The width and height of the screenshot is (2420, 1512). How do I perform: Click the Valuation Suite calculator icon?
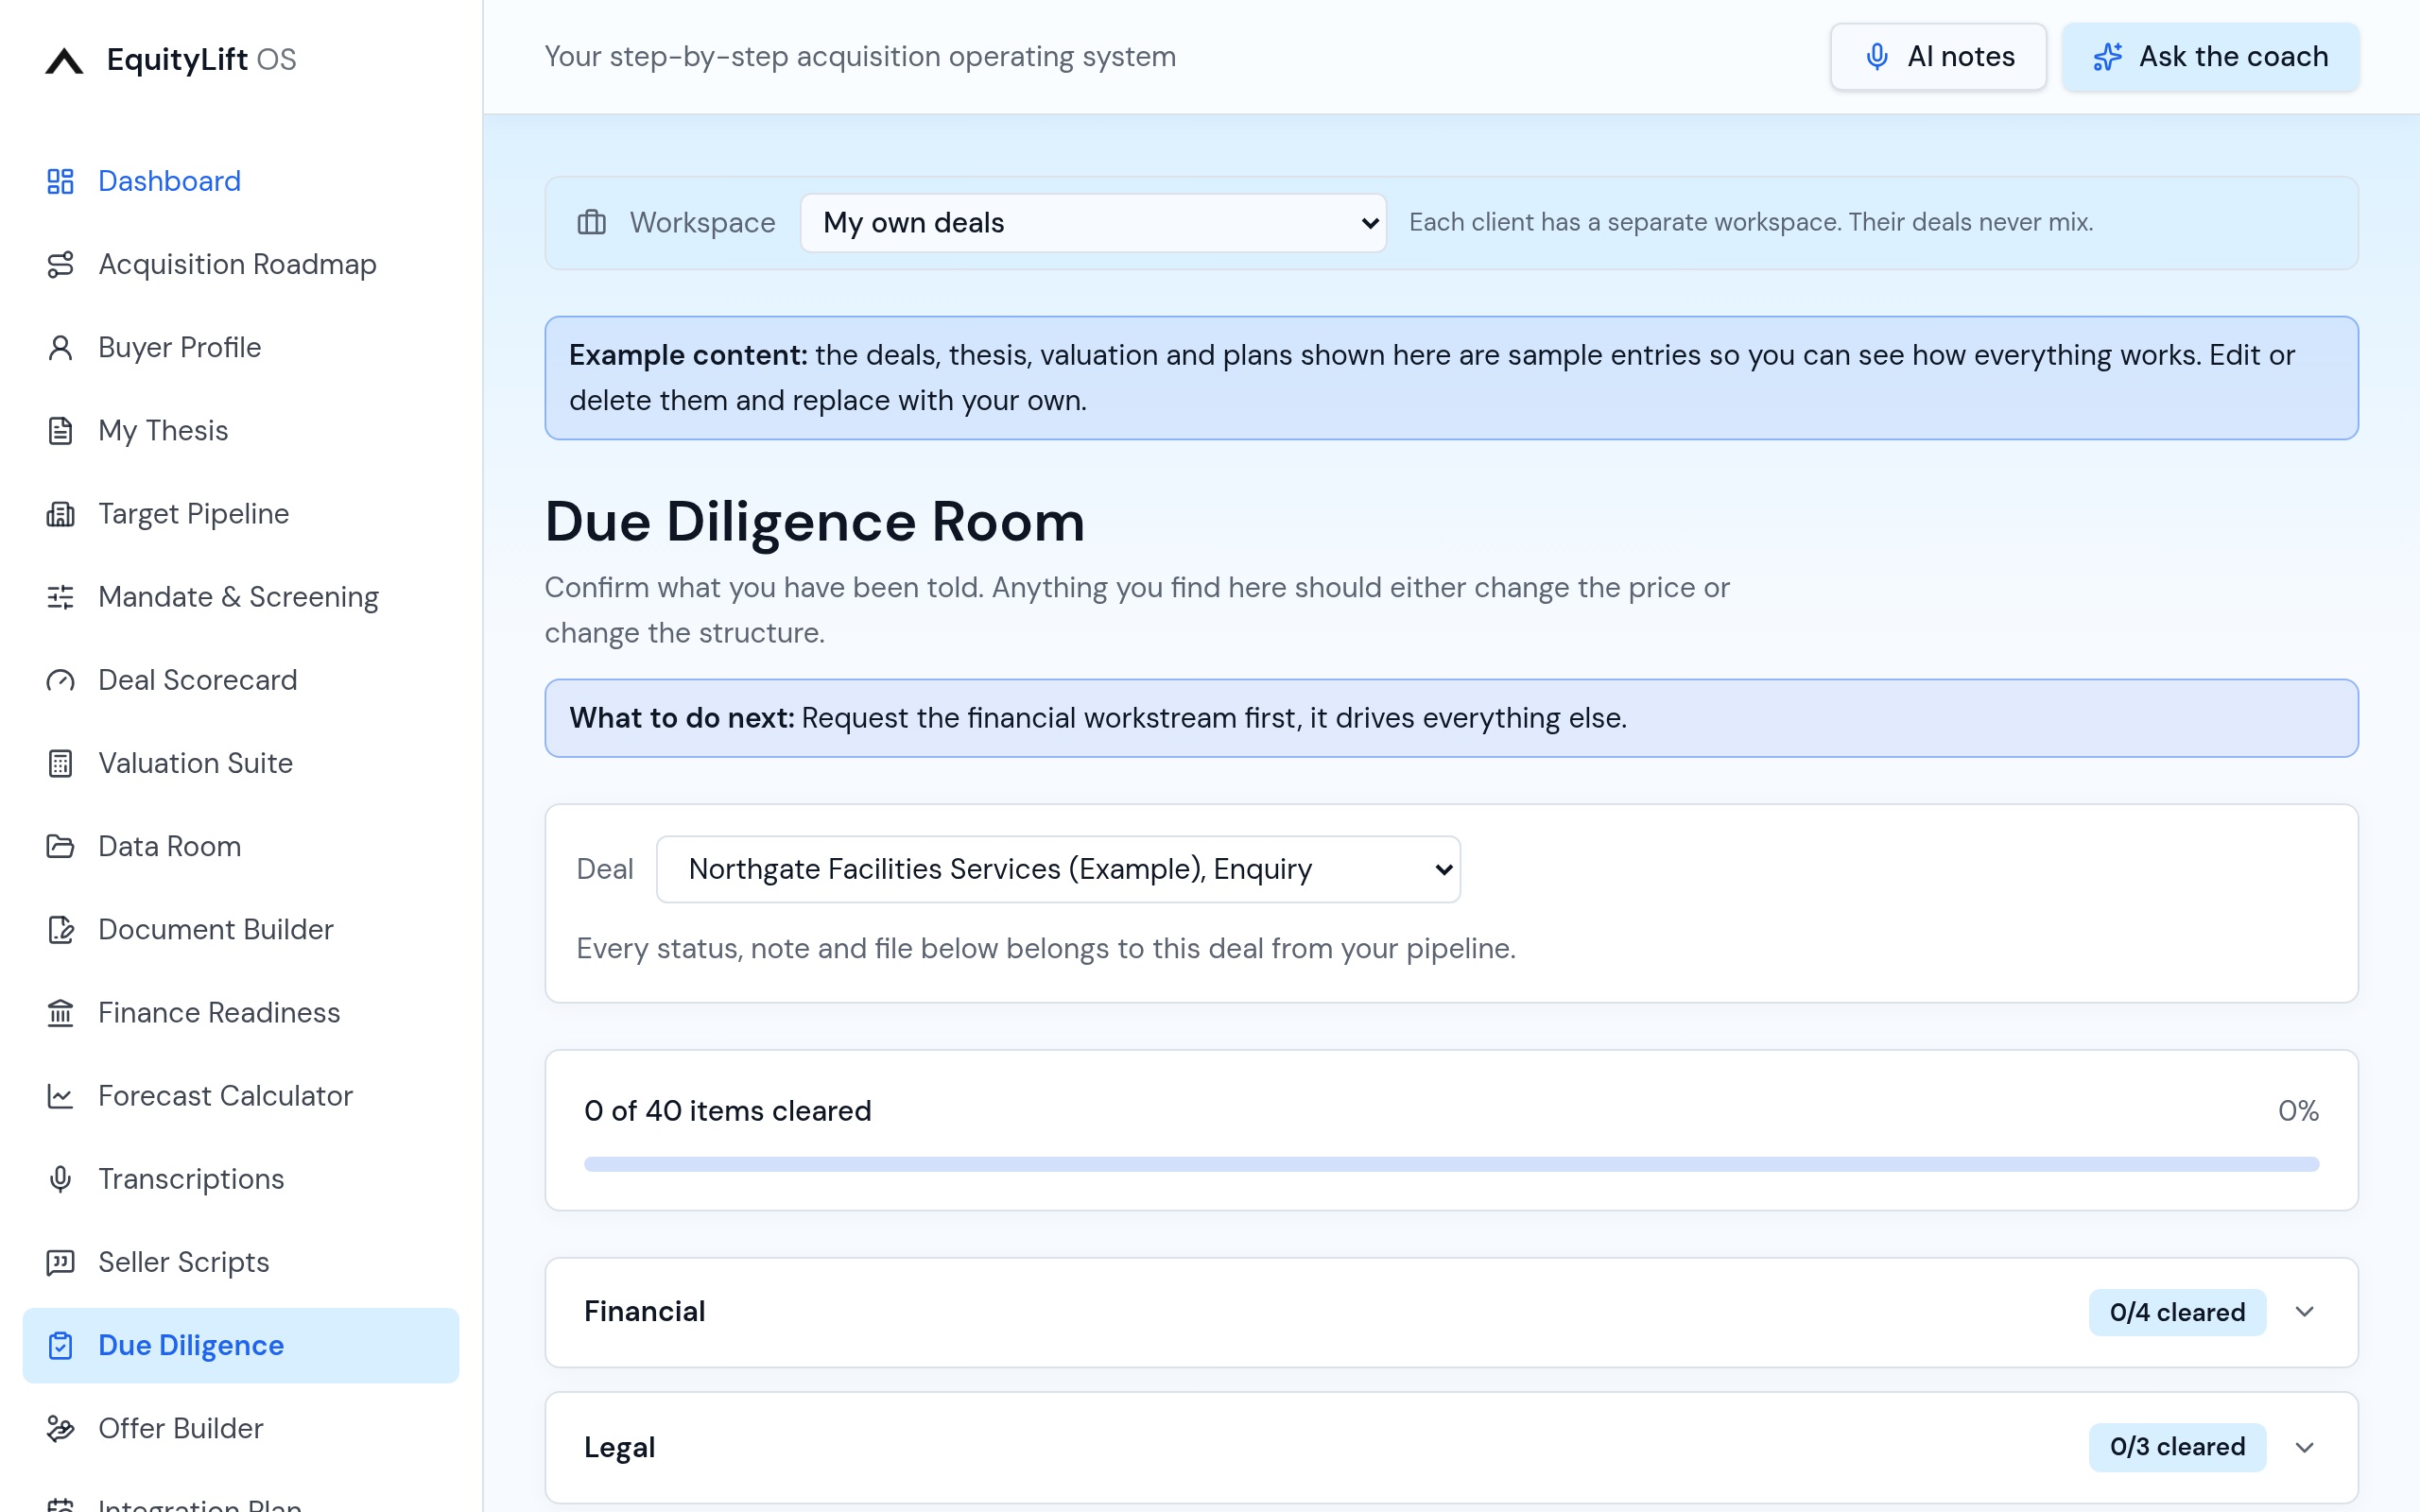pyautogui.click(x=60, y=763)
